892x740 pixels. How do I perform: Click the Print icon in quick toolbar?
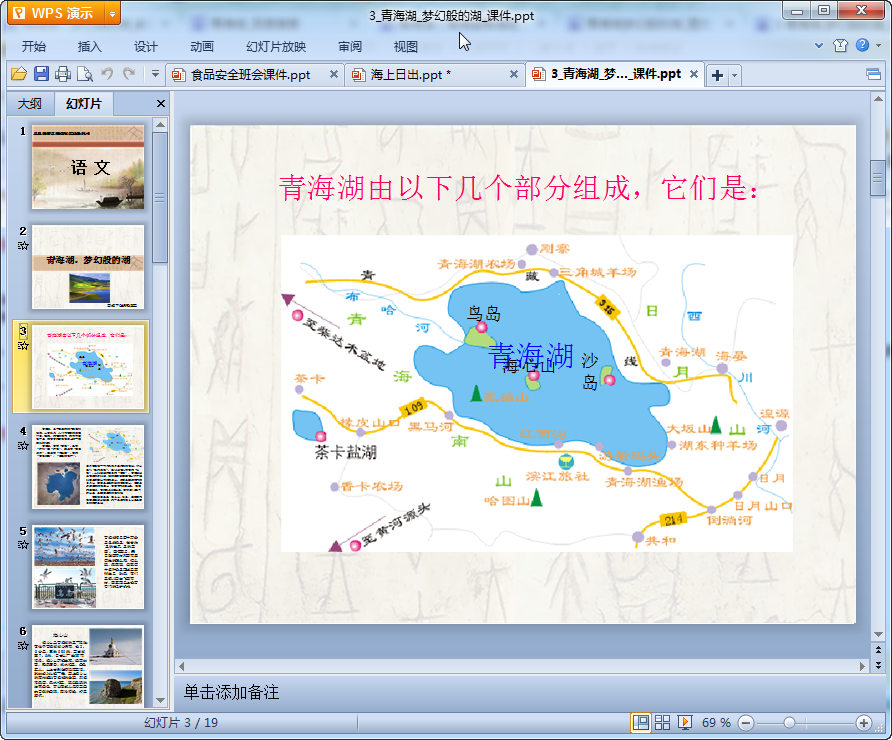[x=63, y=74]
